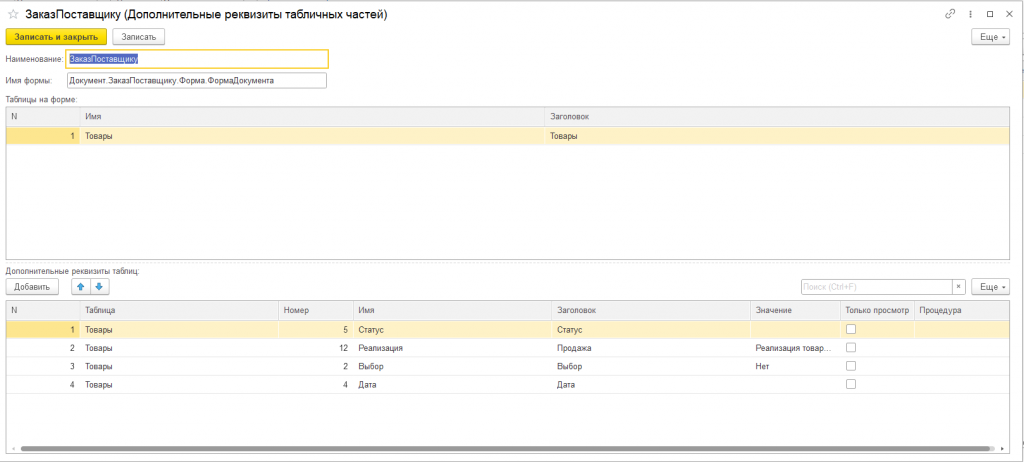The height and width of the screenshot is (462, 1024).
Task: Click Товары table cell in row 4
Action: 179,385
